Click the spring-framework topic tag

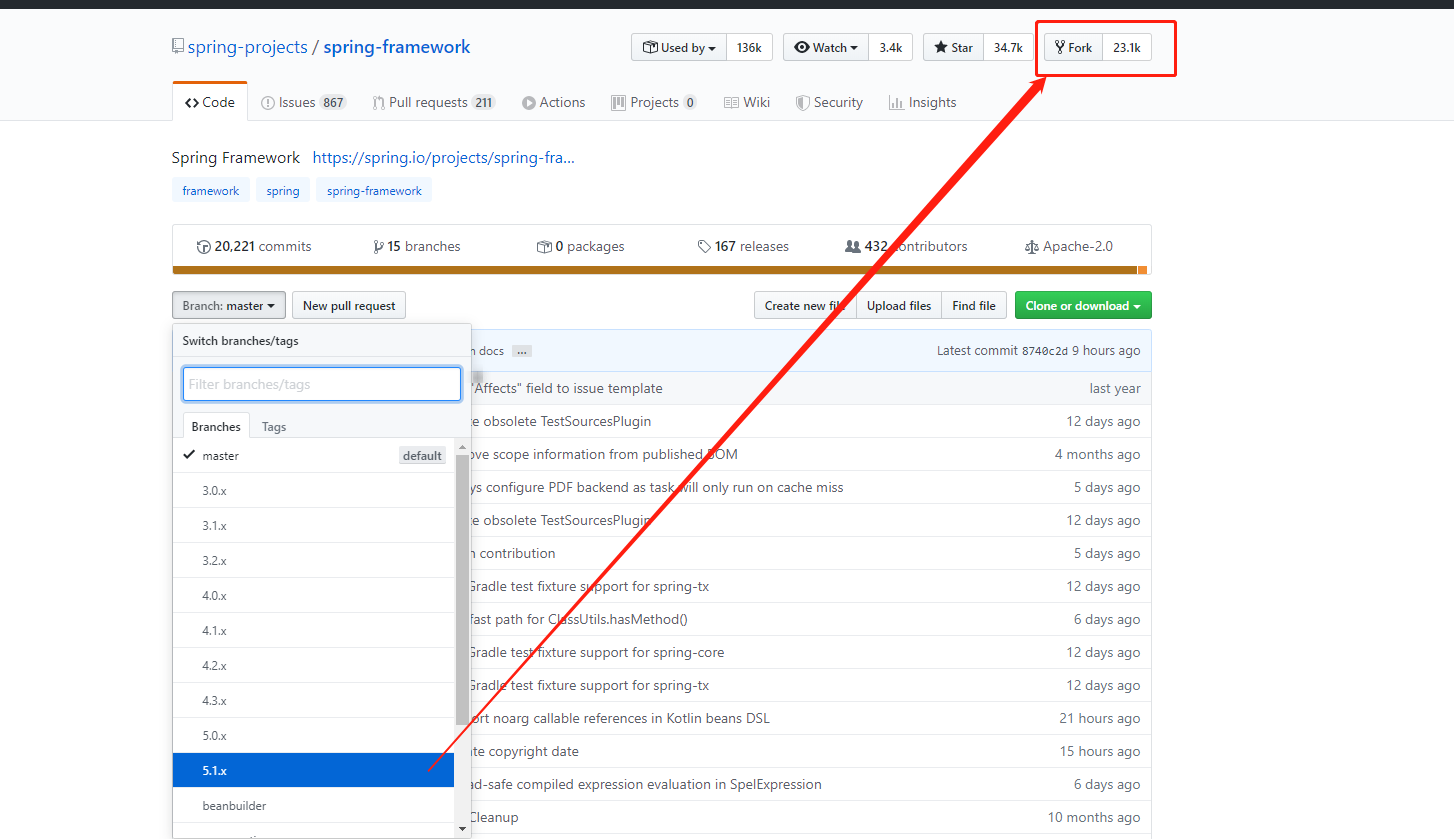point(374,190)
